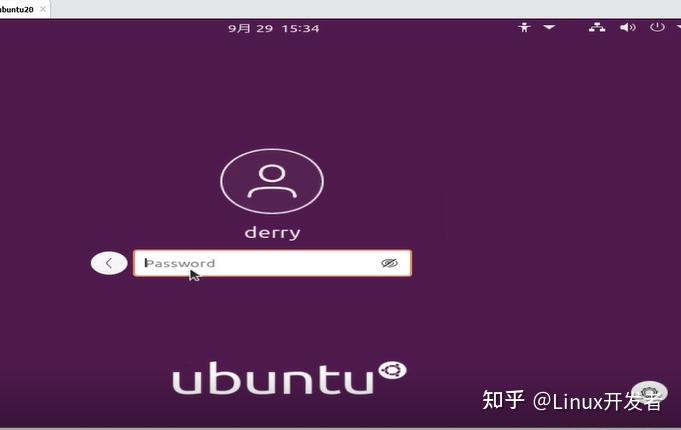Close the ubuntu20 tab
This screenshot has height=430, width=681.
[43, 8]
